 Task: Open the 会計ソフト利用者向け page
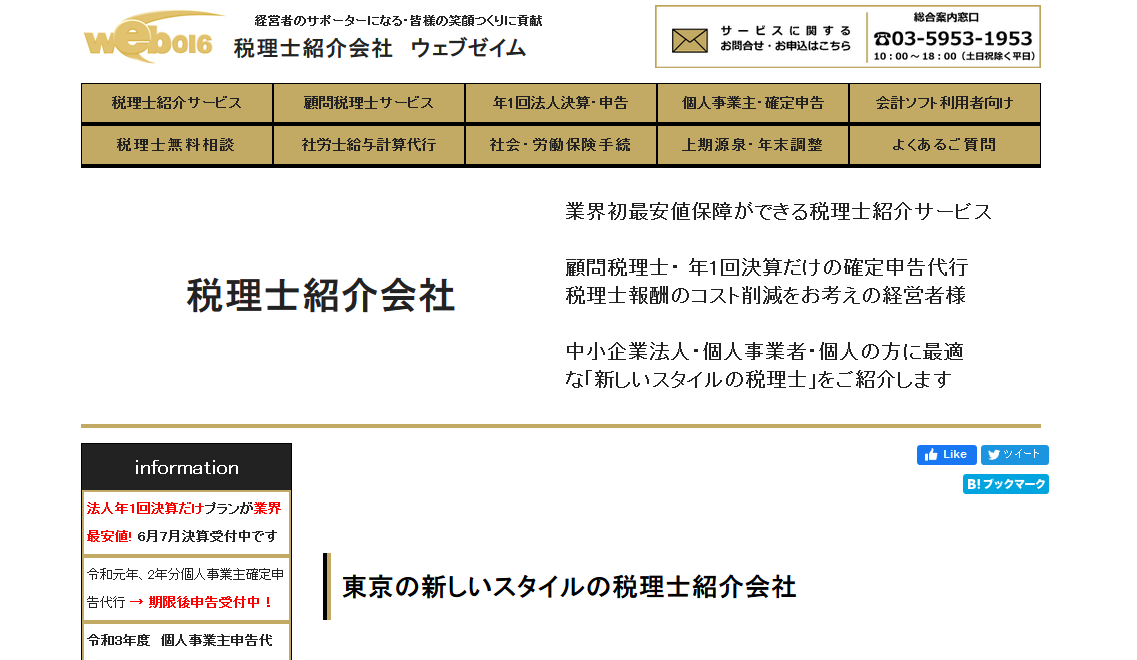pos(945,102)
